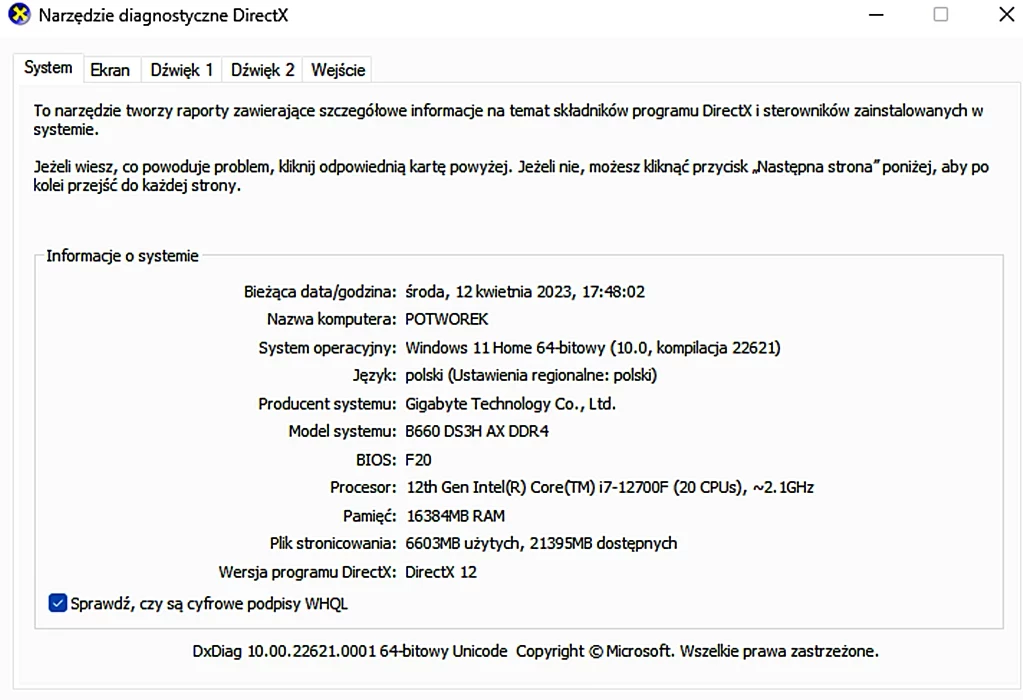Click the Windows 11 Home system line

(592, 347)
